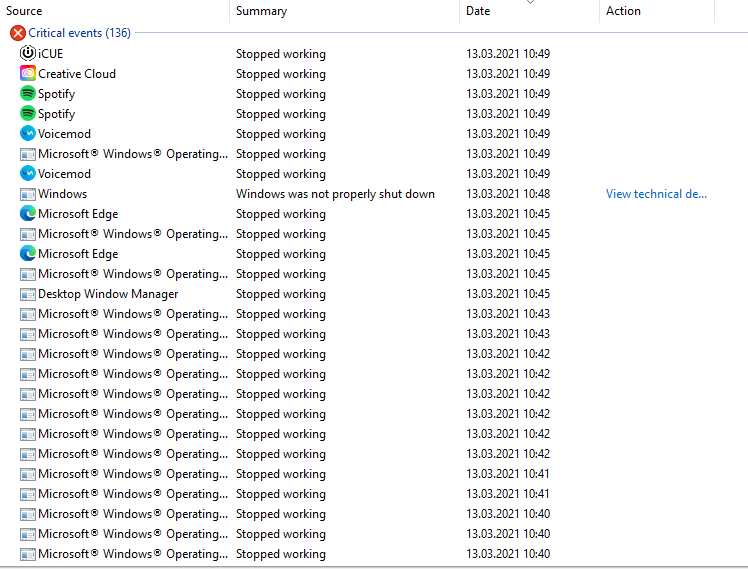The width and height of the screenshot is (748, 569).
Task: Click the icon beside the Windows row
Action: [28, 194]
